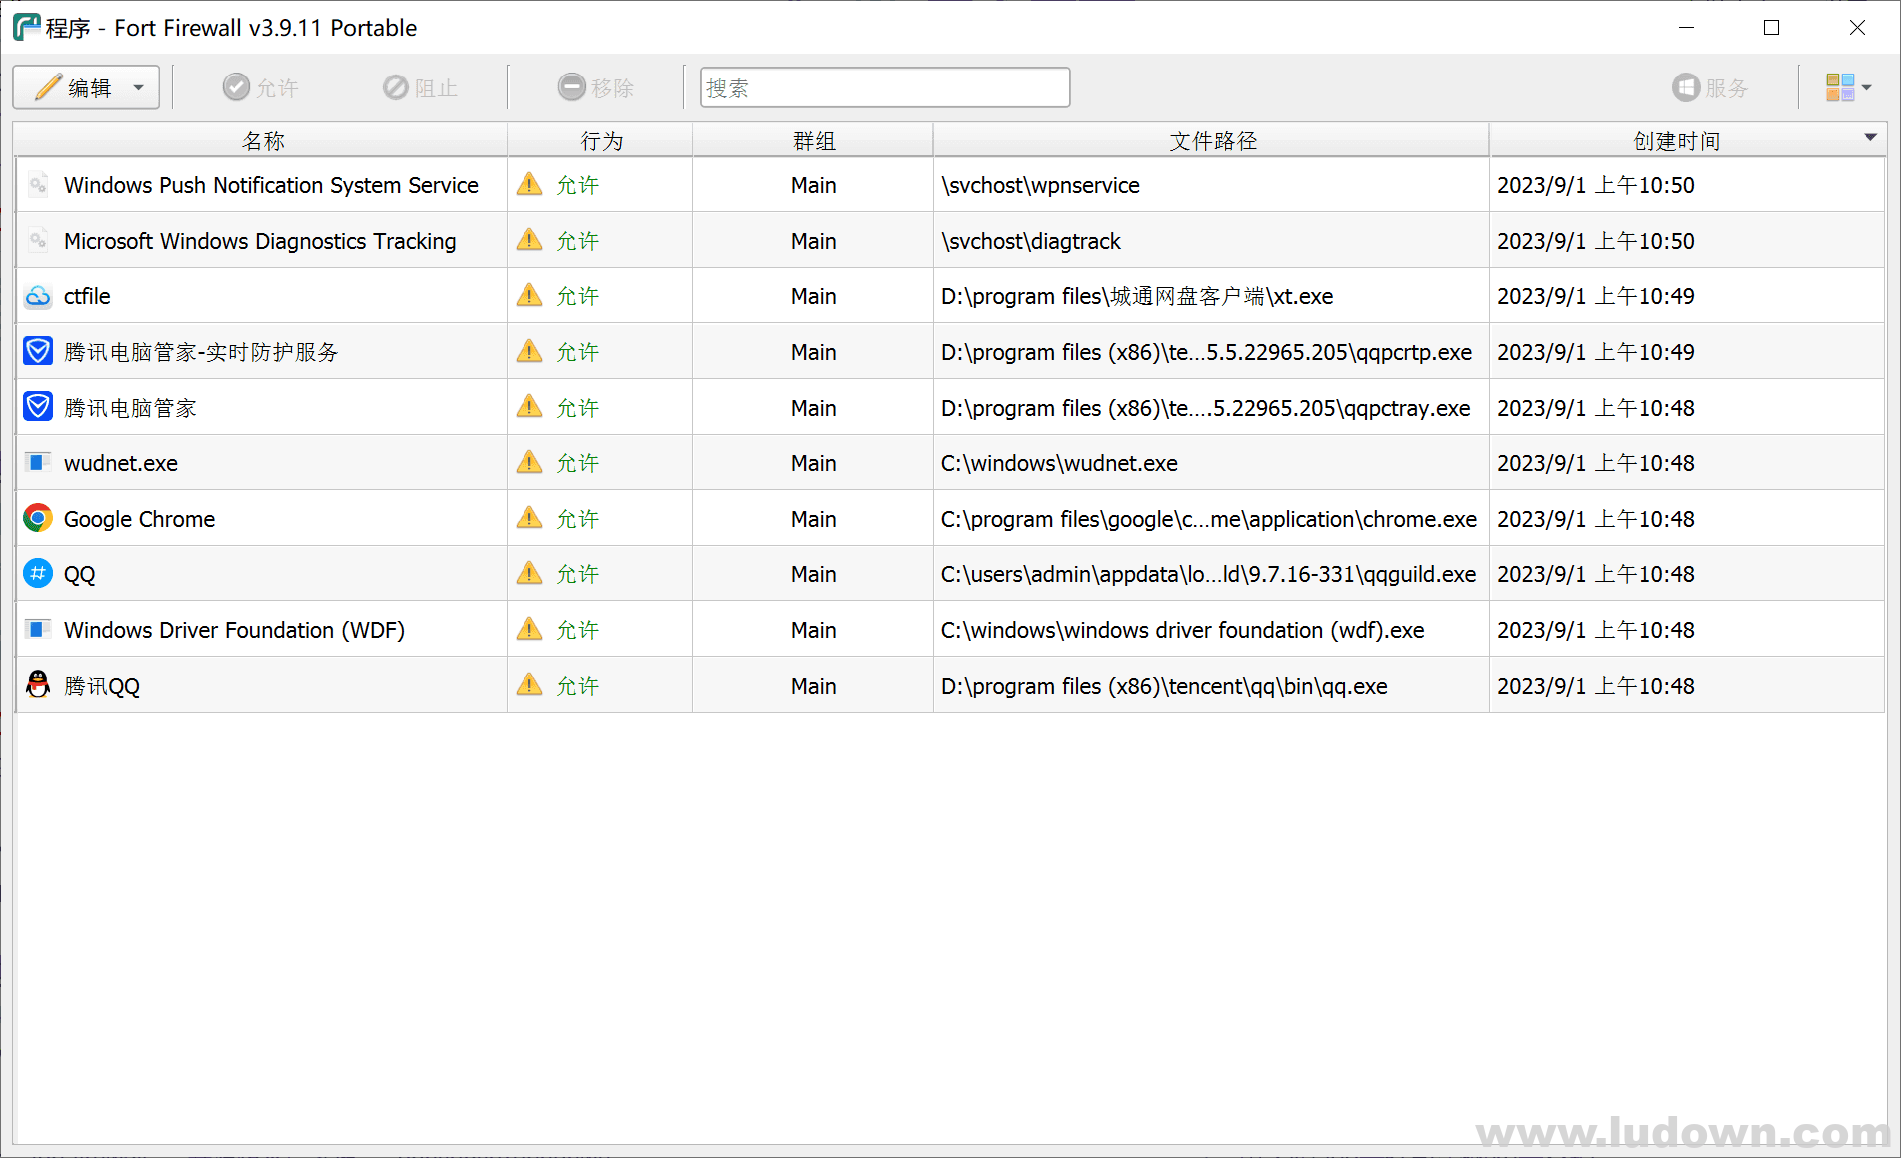Click warning icon in 腾讯QQ row
The height and width of the screenshot is (1158, 1901).
pos(529,685)
